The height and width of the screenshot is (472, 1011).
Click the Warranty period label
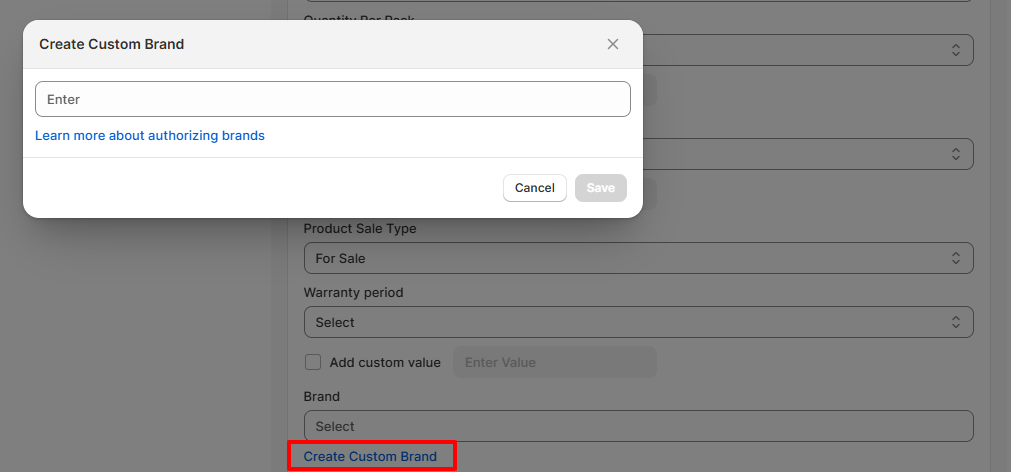tap(353, 292)
